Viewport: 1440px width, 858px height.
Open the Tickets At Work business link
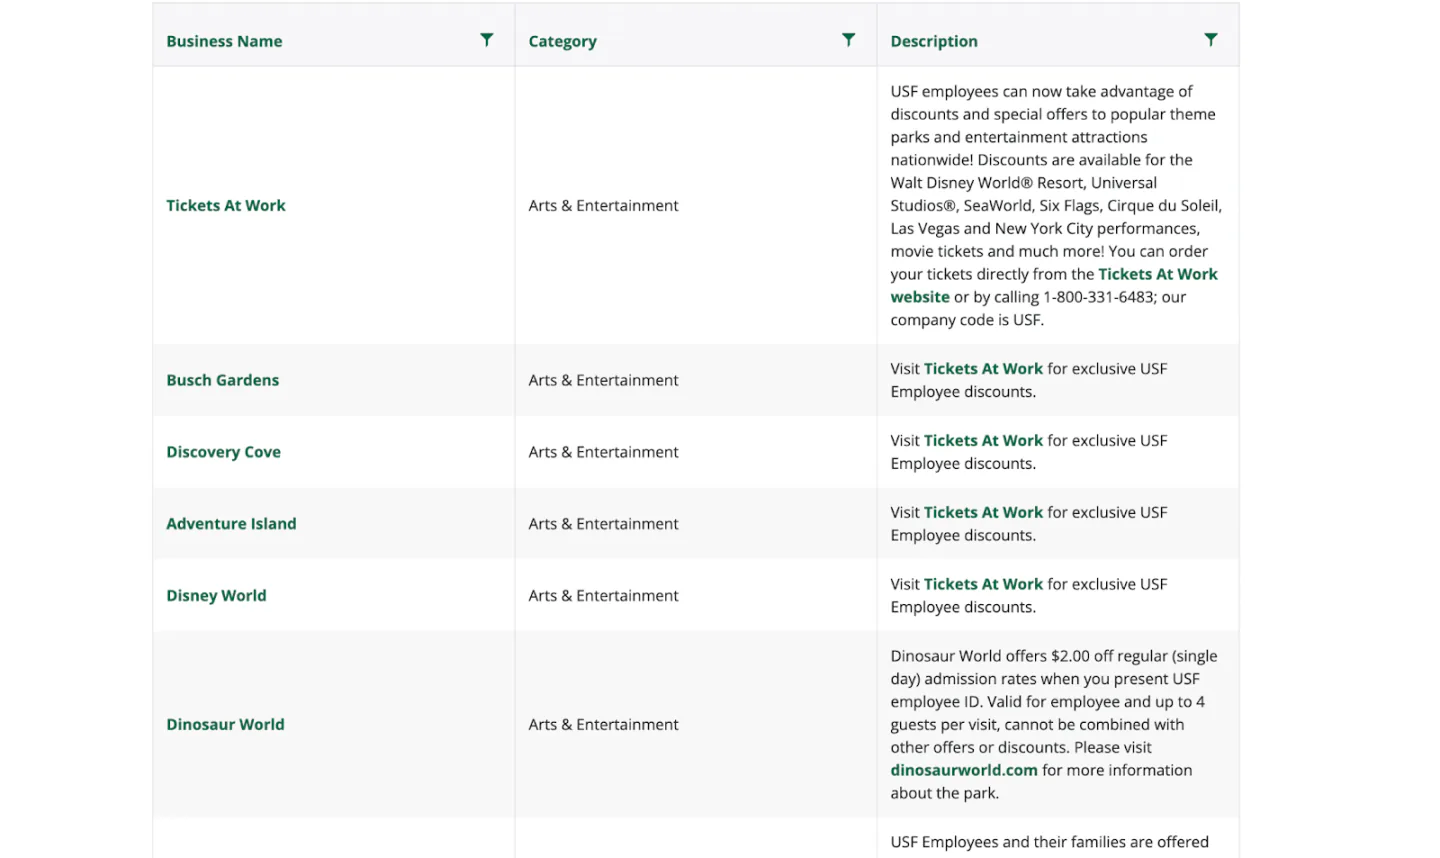(226, 205)
